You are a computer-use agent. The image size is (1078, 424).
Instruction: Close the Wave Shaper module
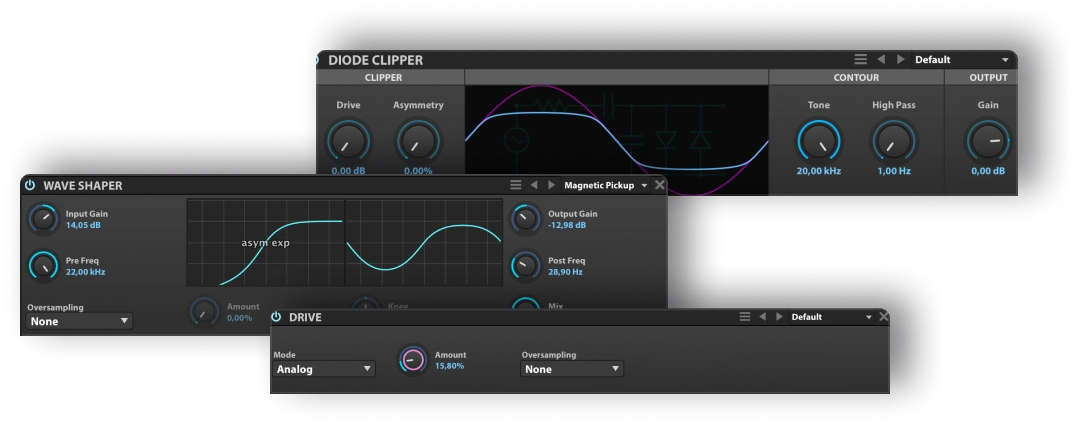tap(659, 185)
